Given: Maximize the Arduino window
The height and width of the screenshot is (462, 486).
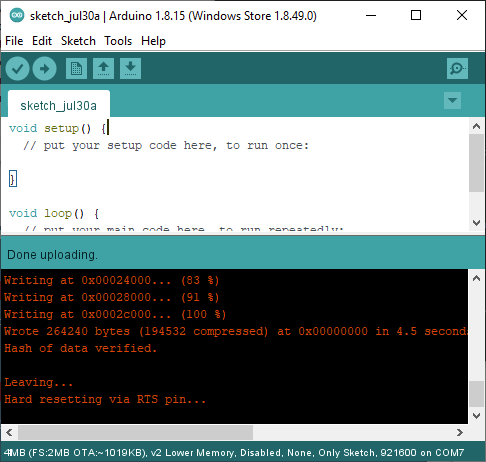Looking at the screenshot, I should tap(416, 15).
